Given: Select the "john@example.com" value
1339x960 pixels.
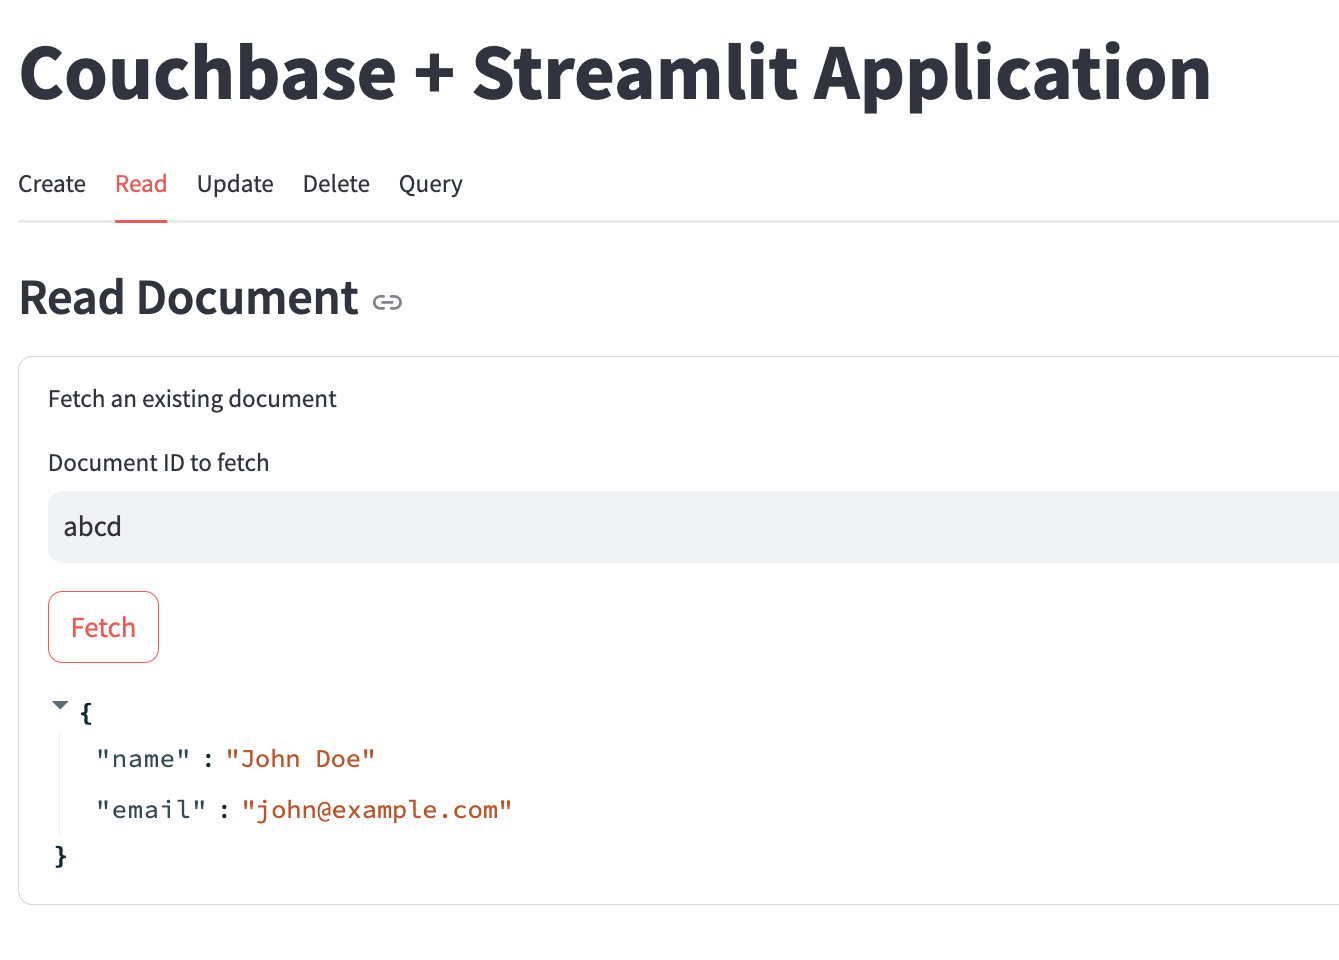Looking at the screenshot, I should pyautogui.click(x=376, y=810).
